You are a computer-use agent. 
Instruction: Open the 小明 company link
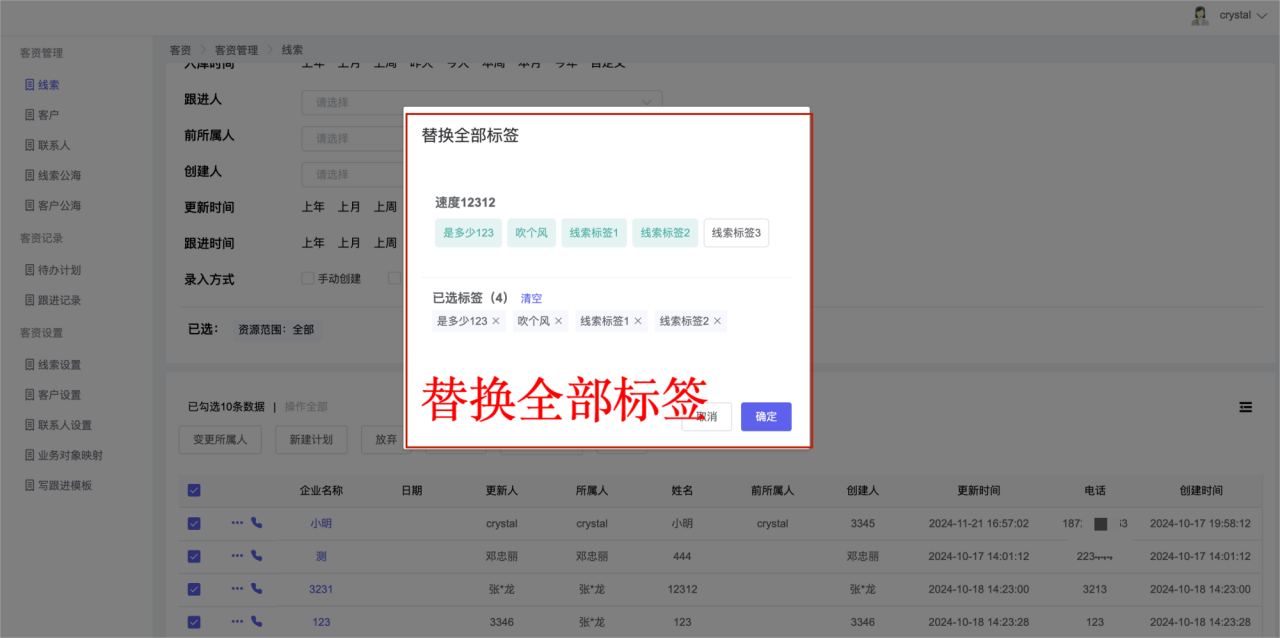(x=321, y=523)
